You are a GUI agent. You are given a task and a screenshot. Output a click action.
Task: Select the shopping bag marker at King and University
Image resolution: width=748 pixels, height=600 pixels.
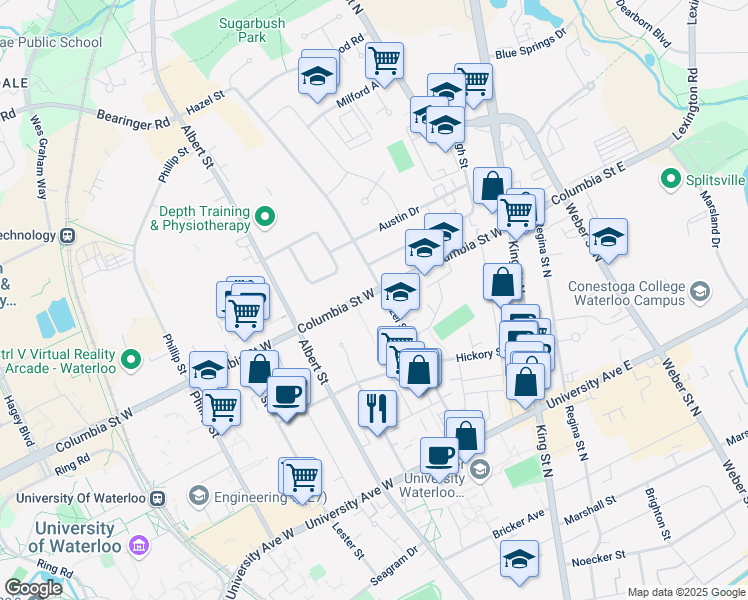click(525, 382)
